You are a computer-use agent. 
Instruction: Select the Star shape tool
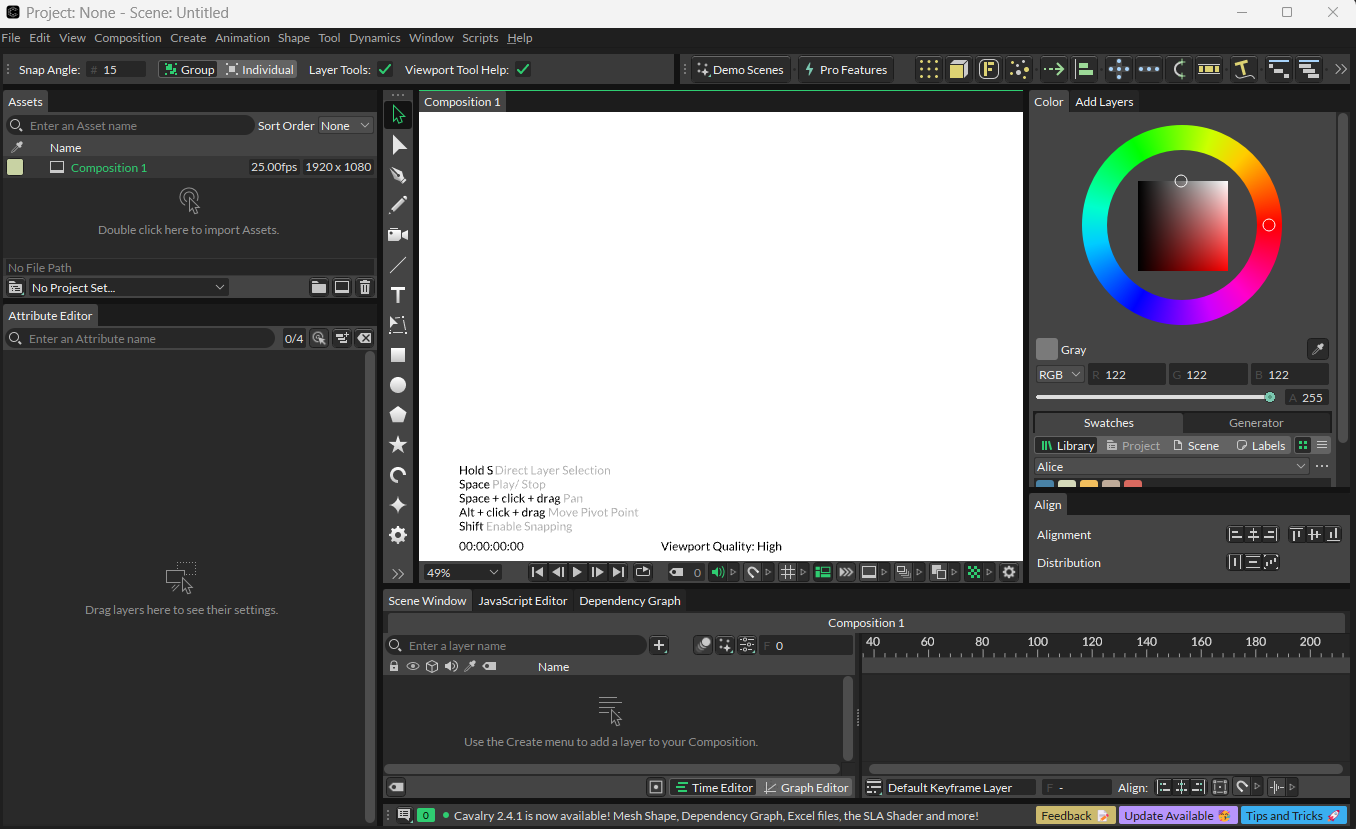pos(398,445)
